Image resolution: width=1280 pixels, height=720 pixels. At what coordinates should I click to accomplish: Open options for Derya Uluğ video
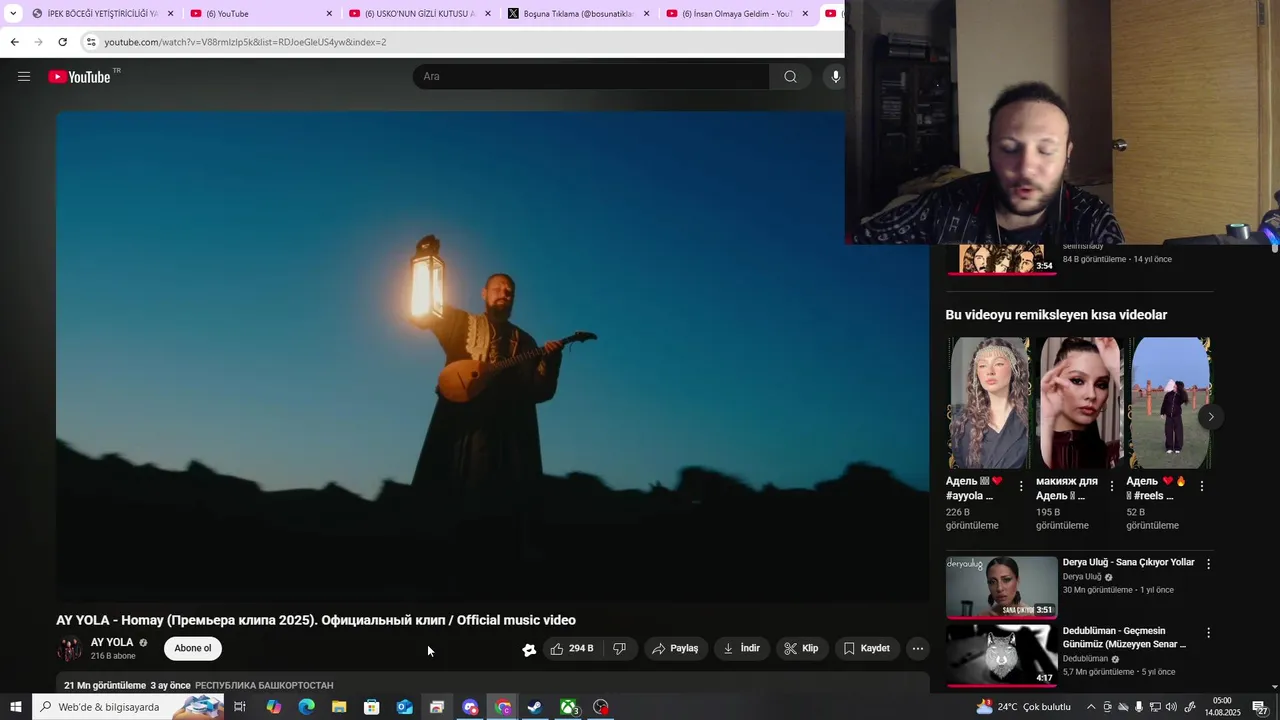pyautogui.click(x=1208, y=564)
